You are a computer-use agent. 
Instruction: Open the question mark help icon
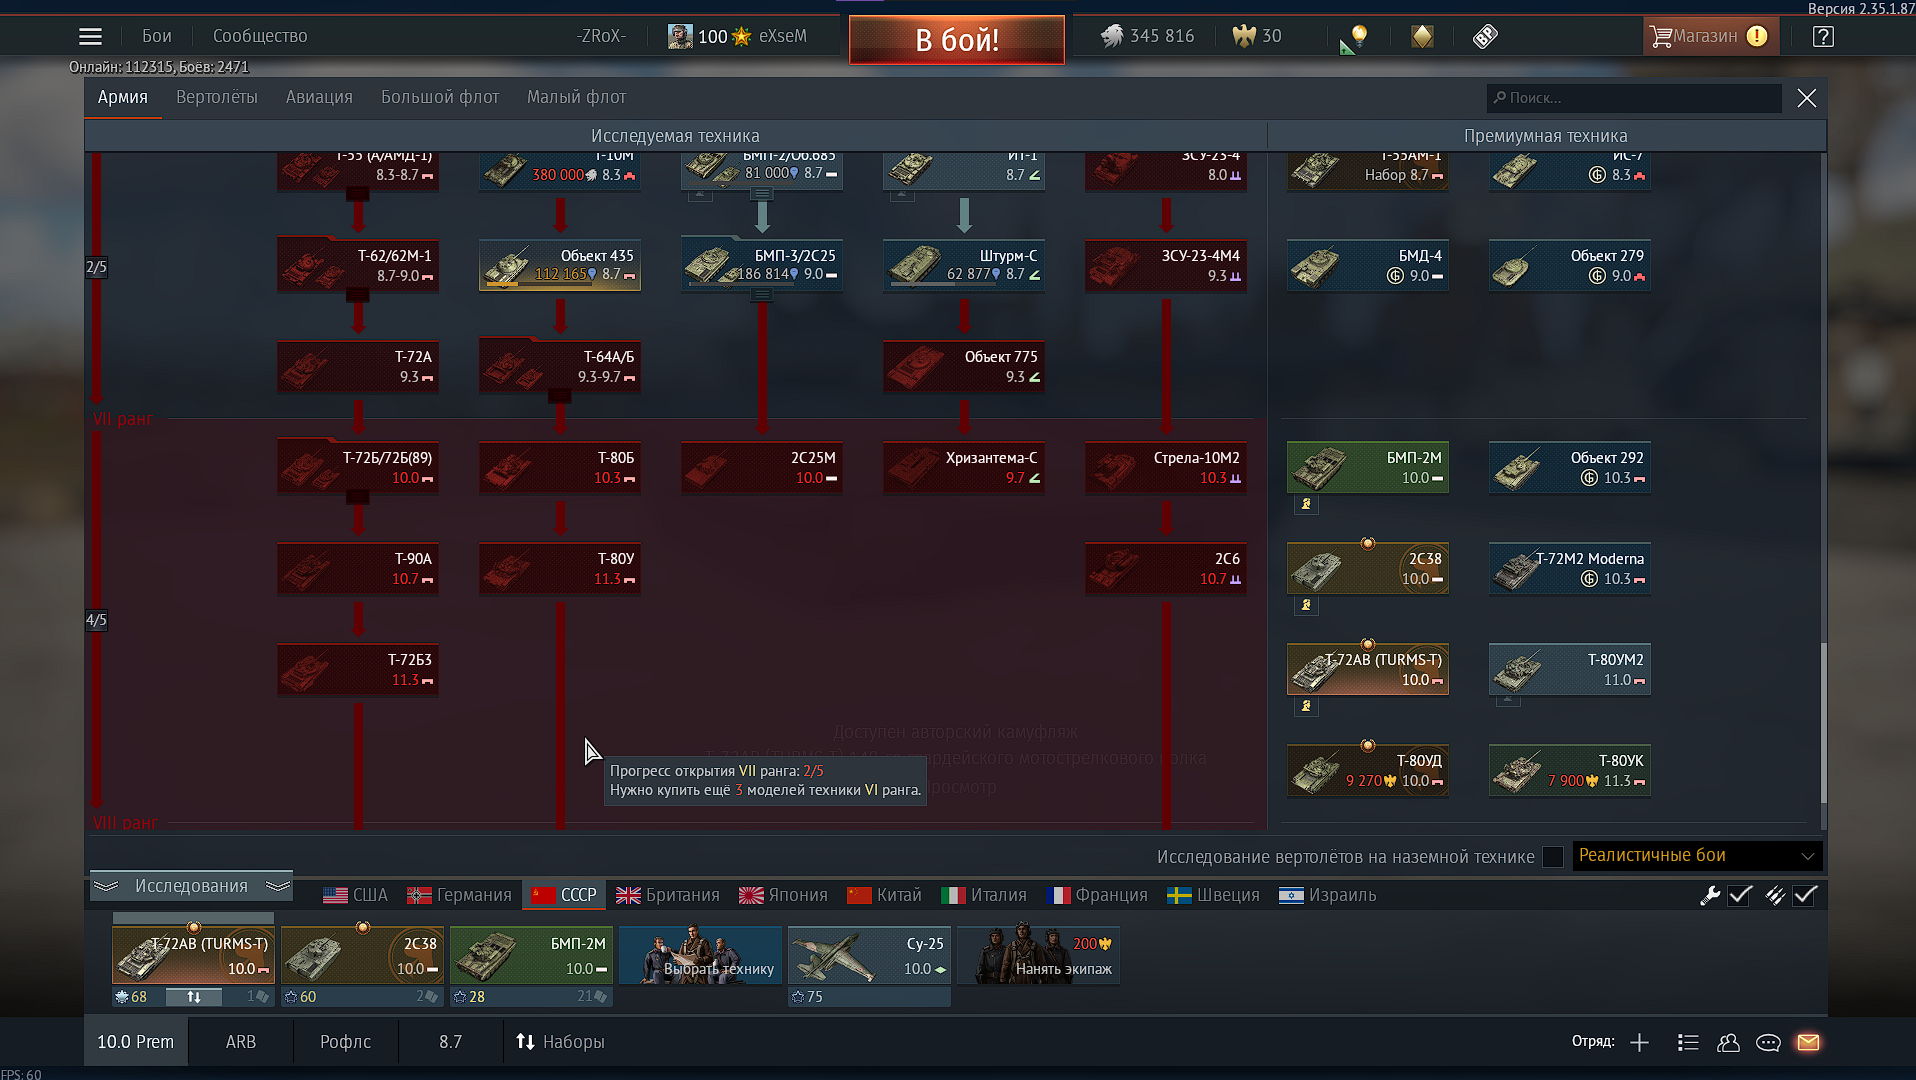[1823, 36]
